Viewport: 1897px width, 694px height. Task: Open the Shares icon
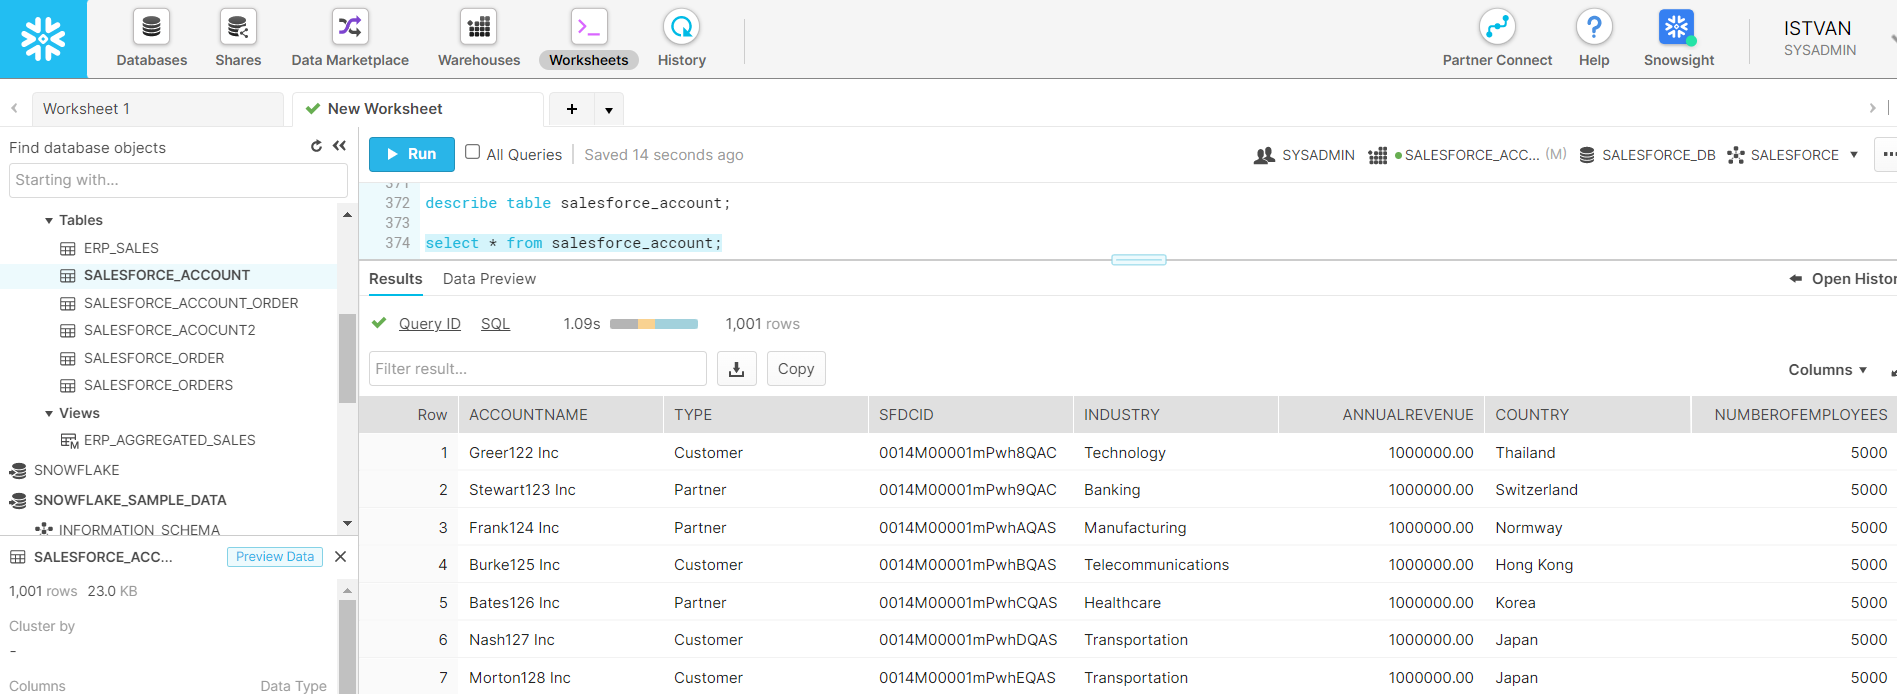coord(238,28)
